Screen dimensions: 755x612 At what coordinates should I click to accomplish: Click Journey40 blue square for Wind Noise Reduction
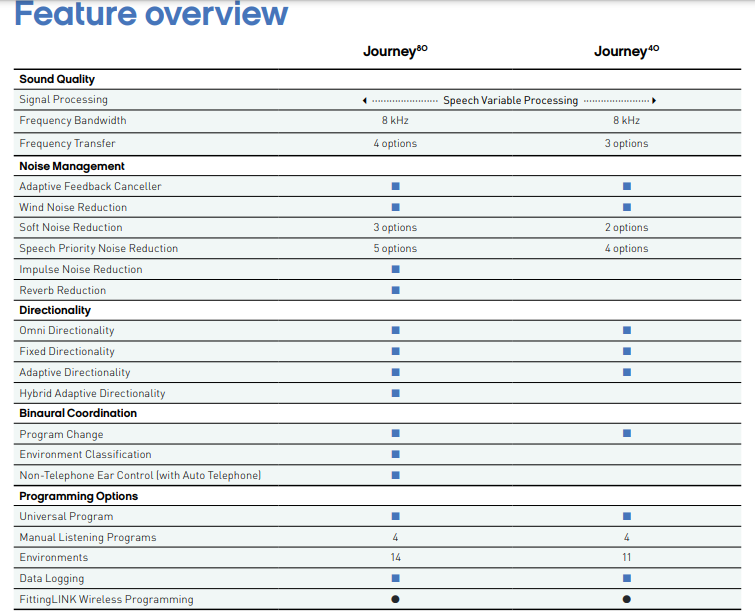pyautogui.click(x=627, y=207)
